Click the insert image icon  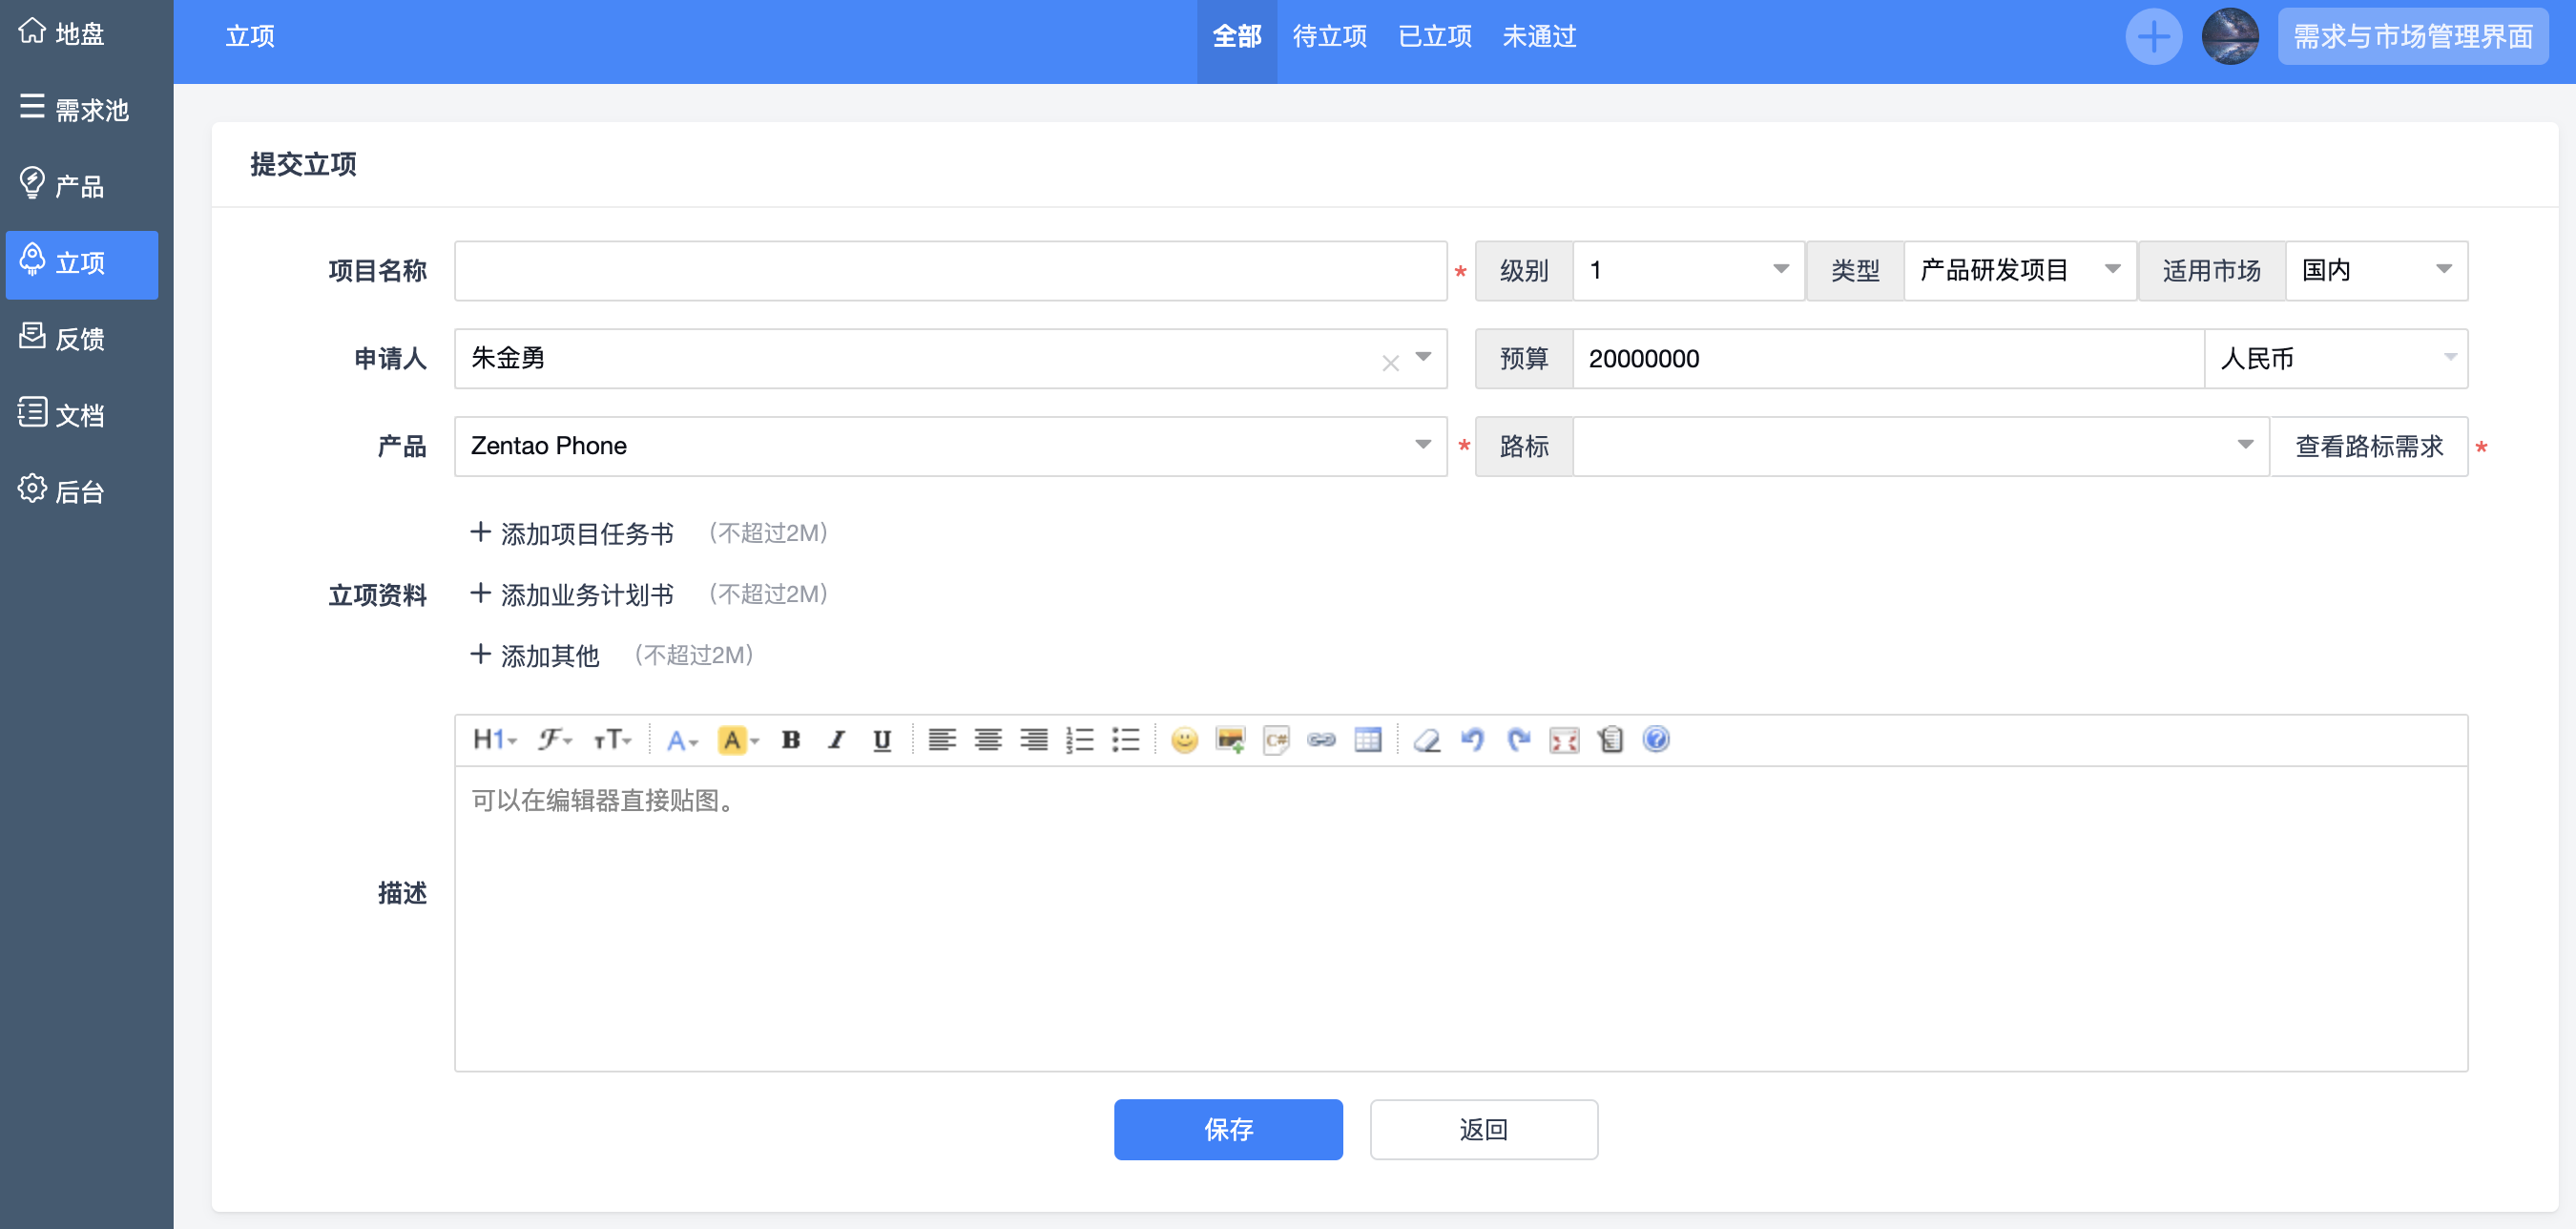click(x=1229, y=740)
